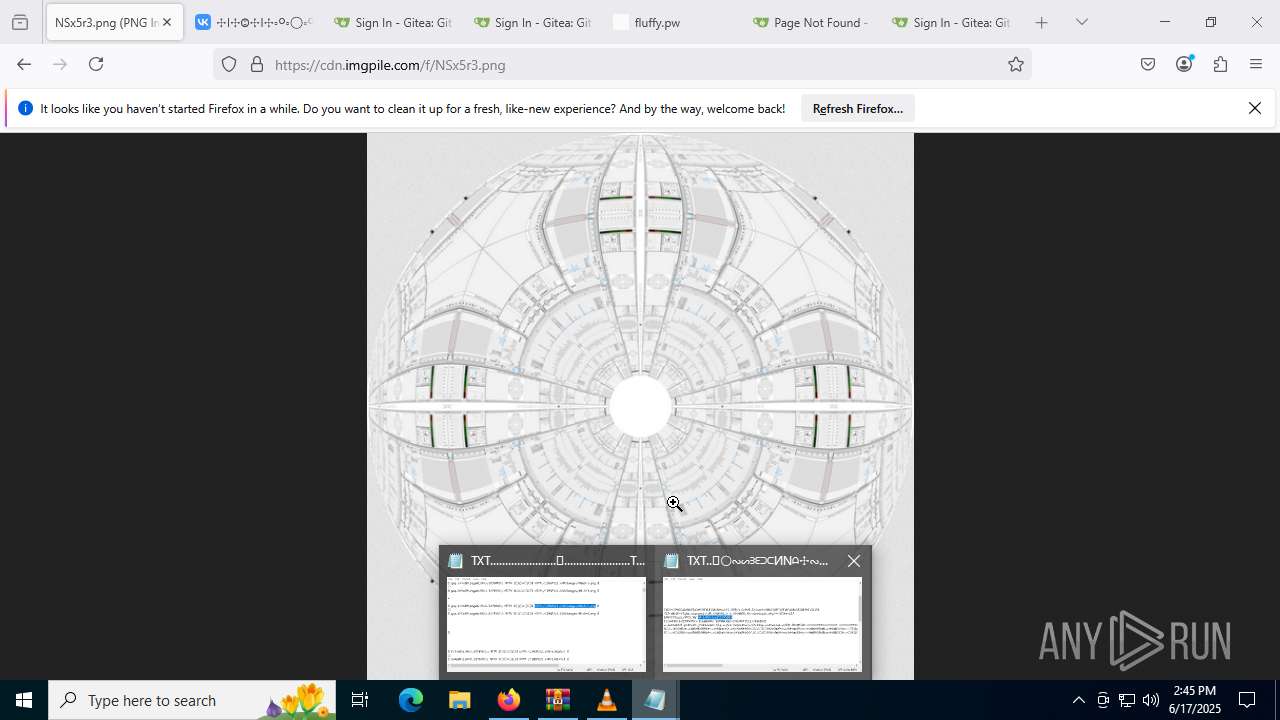Viewport: 1280px width, 720px height.
Task: Switch to the fluffy.pw tab
Action: 672,22
